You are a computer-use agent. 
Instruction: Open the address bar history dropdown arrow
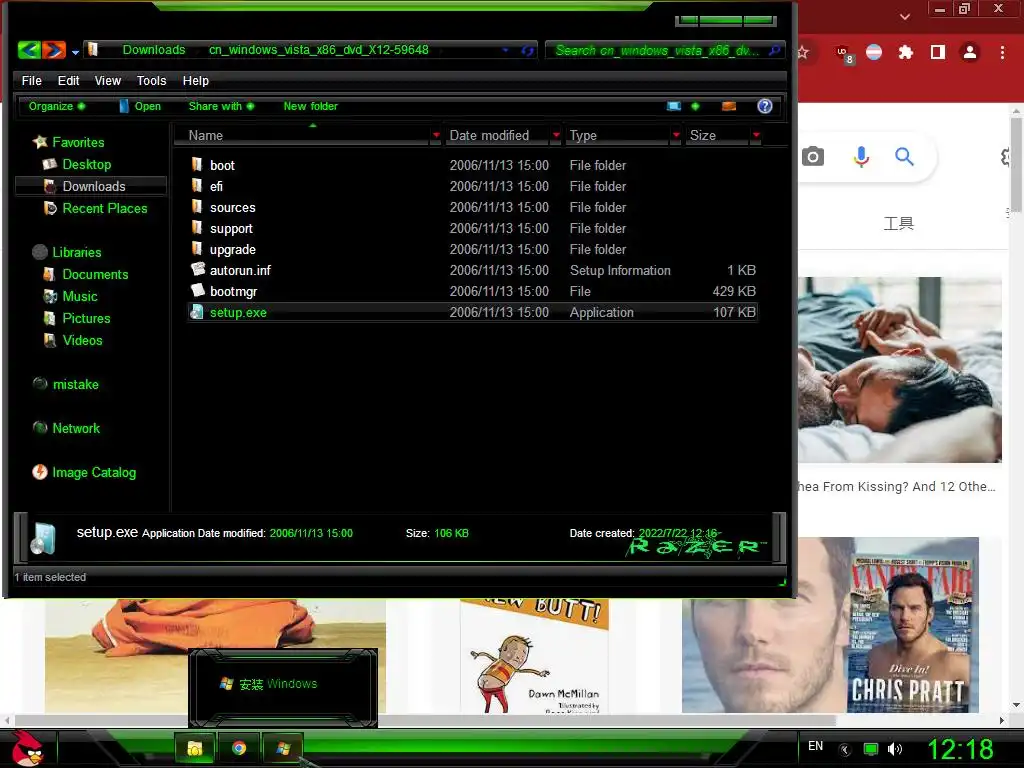click(x=505, y=50)
